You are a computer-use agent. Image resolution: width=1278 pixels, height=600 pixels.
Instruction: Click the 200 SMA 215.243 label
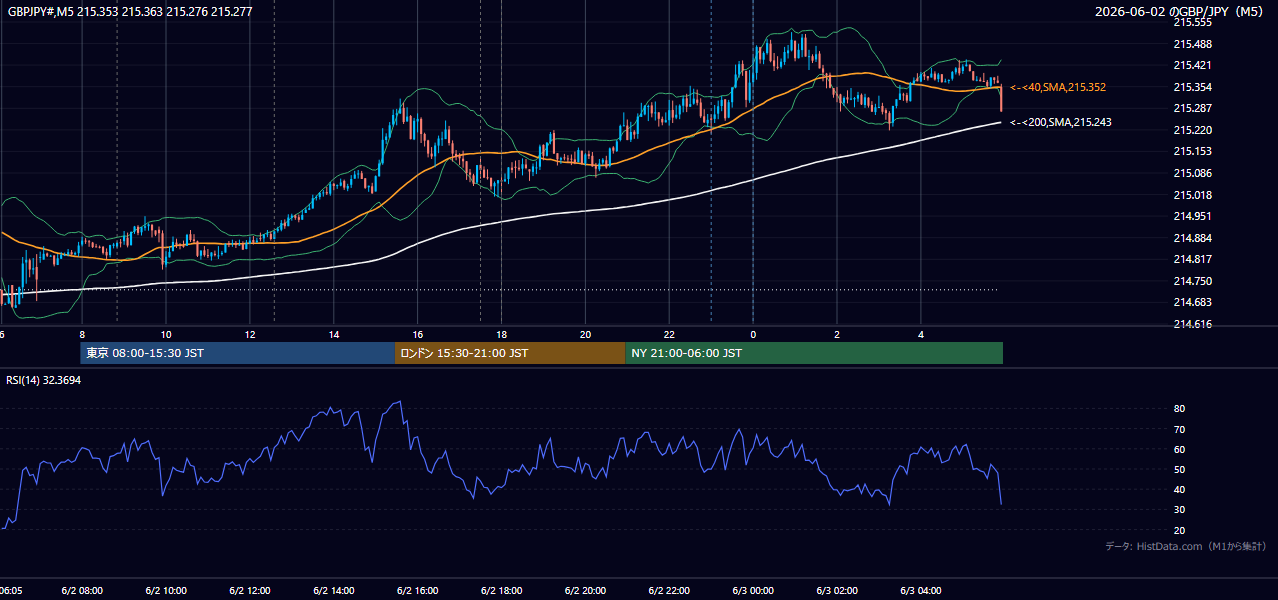click(x=1061, y=122)
